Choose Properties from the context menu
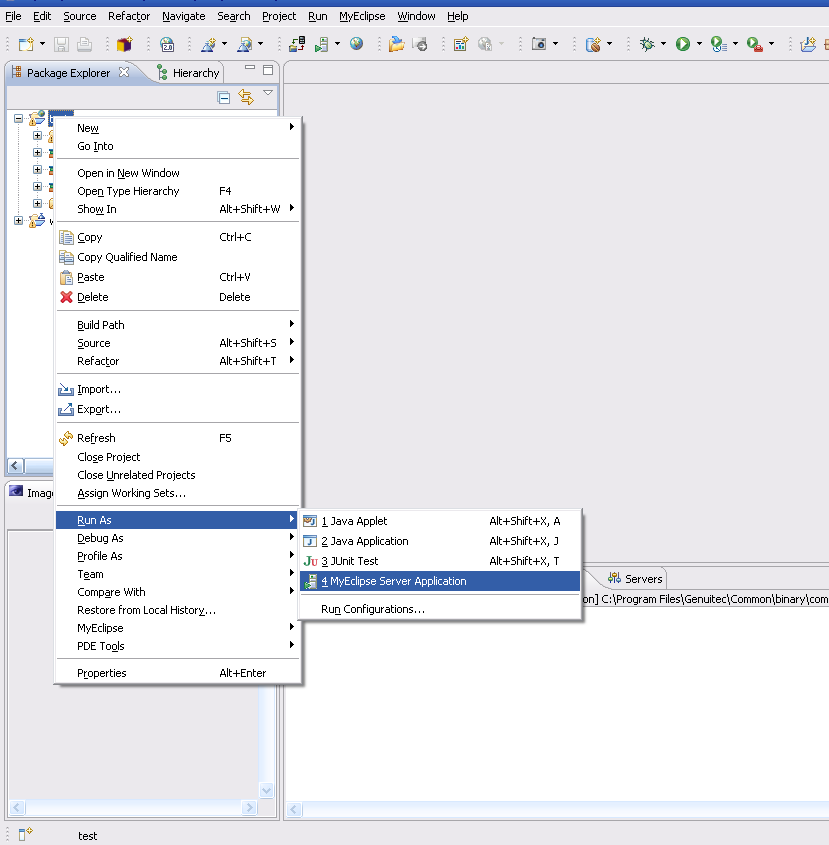Image resolution: width=829 pixels, height=845 pixels. [178, 673]
